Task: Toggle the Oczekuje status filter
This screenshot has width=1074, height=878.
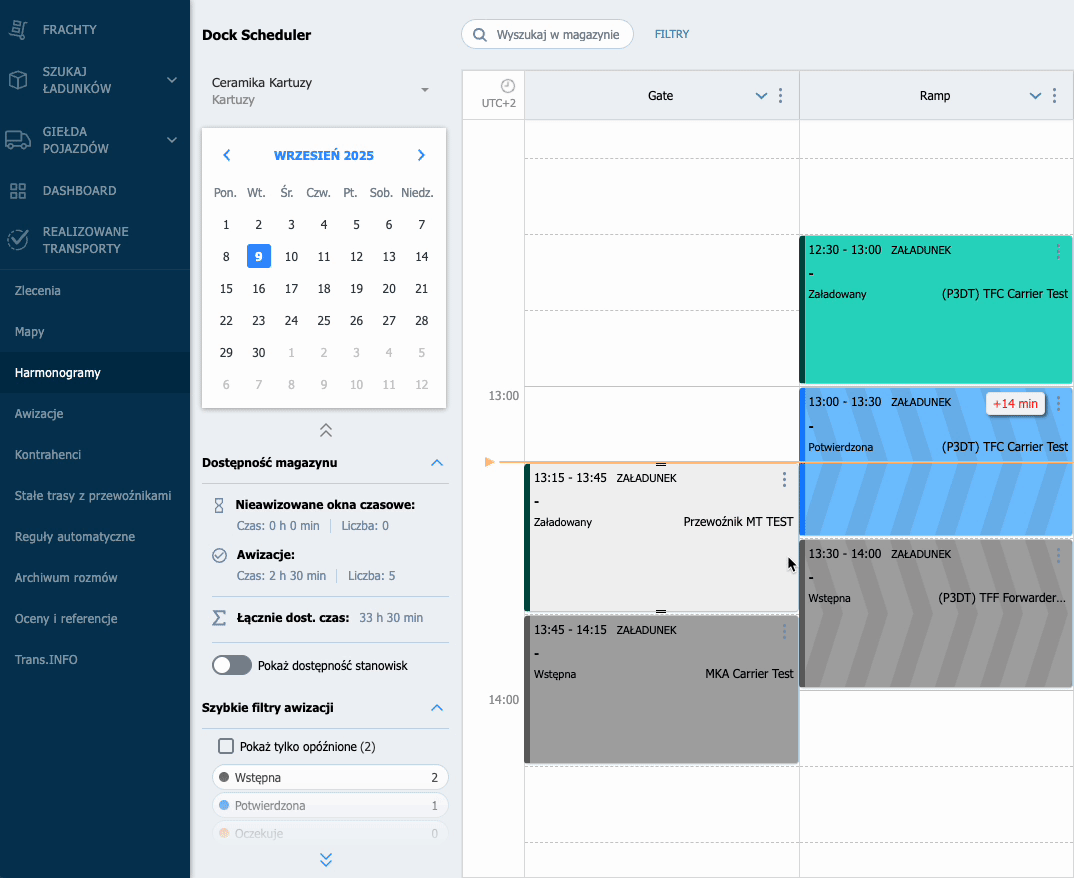Action: click(330, 833)
